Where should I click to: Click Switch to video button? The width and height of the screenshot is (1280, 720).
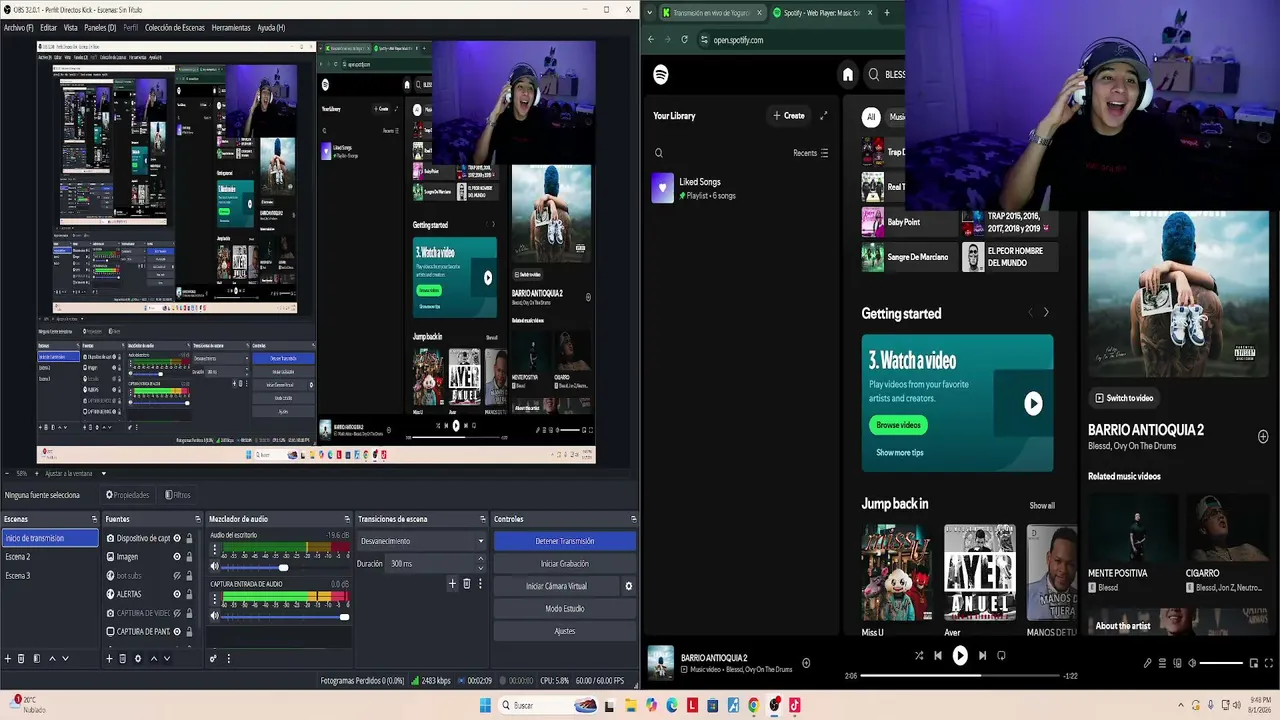(x=1124, y=398)
